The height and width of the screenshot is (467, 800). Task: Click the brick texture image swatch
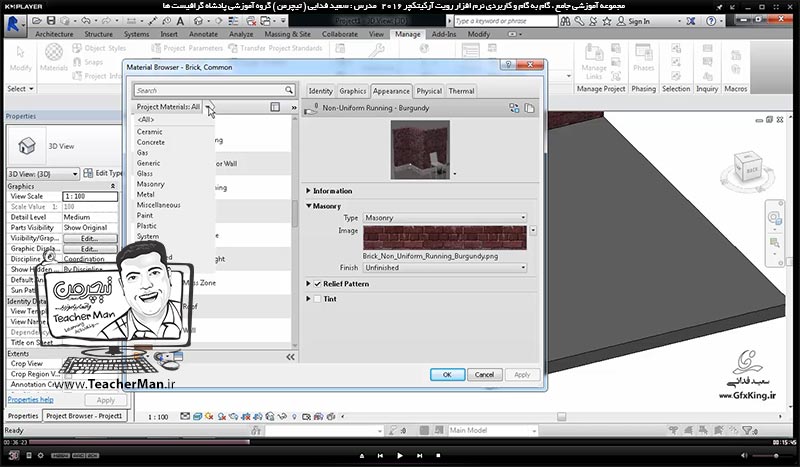coord(444,237)
